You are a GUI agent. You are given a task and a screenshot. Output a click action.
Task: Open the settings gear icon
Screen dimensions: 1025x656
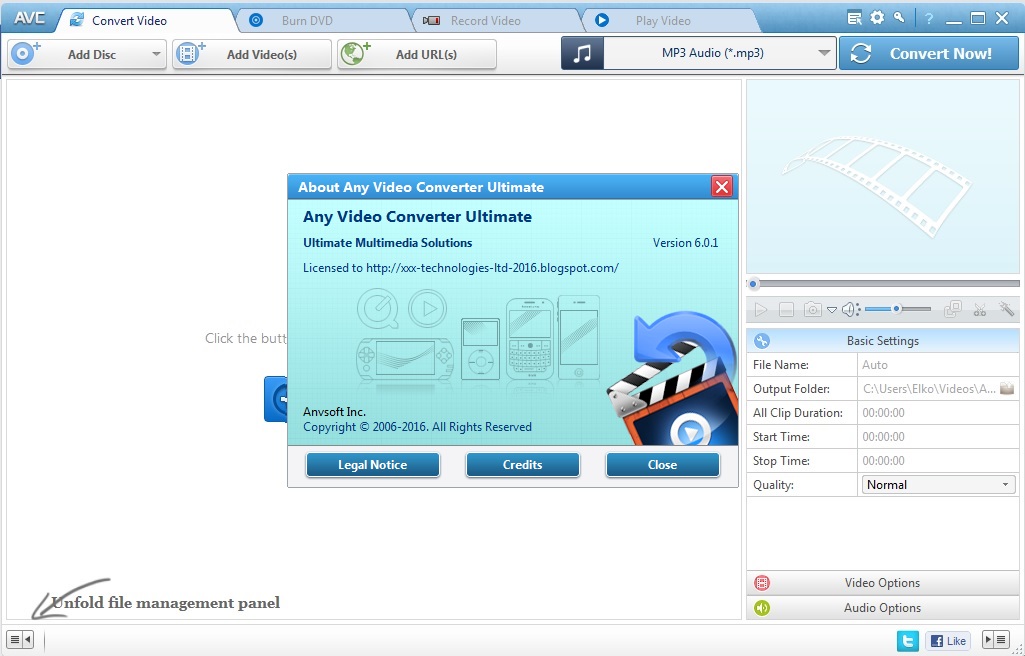(x=877, y=18)
